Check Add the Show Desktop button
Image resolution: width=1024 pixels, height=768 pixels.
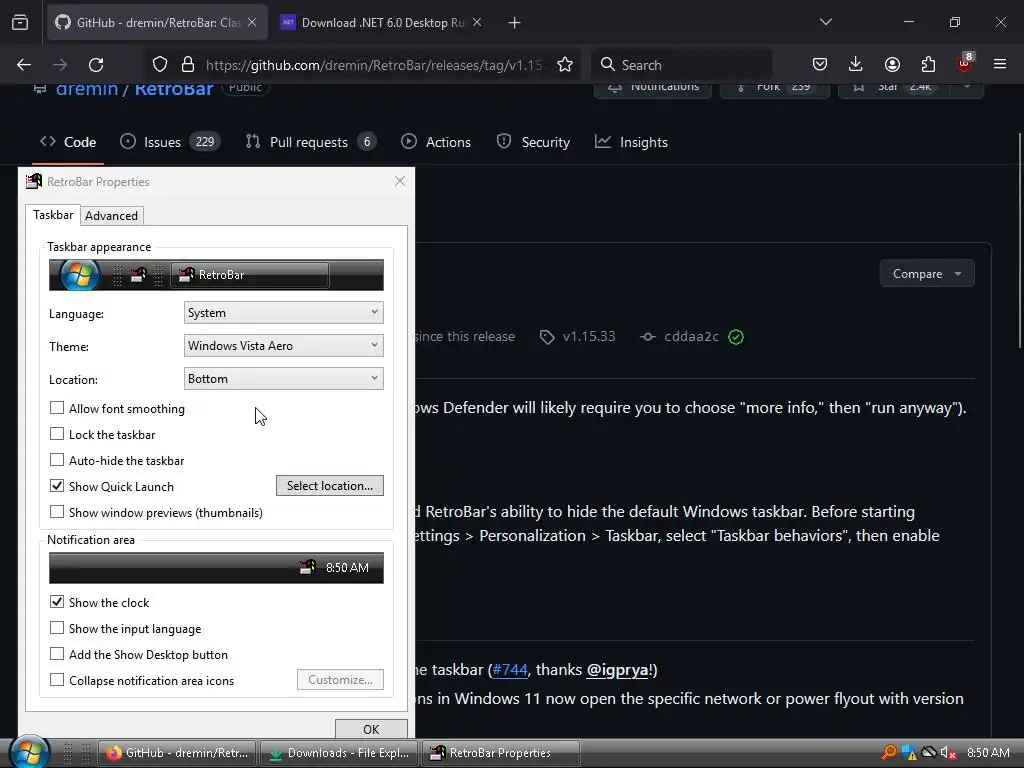click(x=57, y=654)
